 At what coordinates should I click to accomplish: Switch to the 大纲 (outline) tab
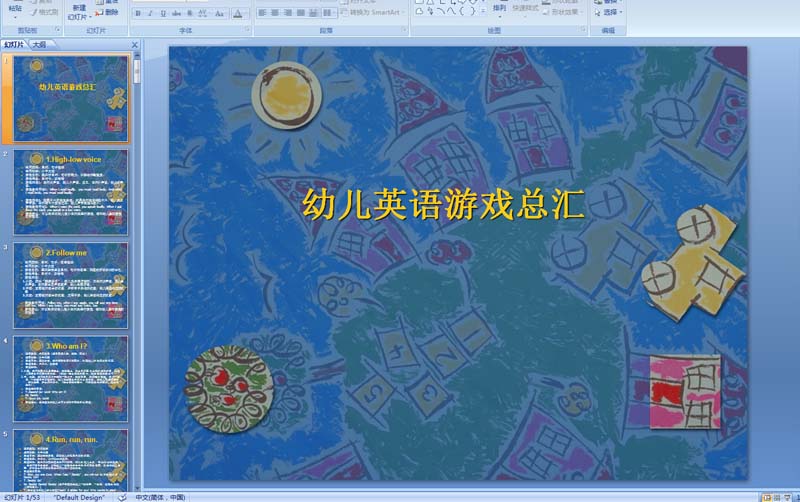tap(39, 45)
